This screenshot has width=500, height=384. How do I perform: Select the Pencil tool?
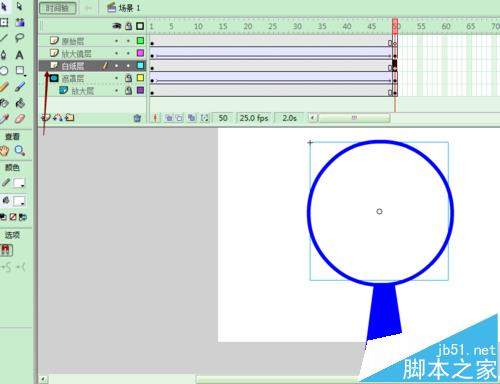tap(4, 87)
